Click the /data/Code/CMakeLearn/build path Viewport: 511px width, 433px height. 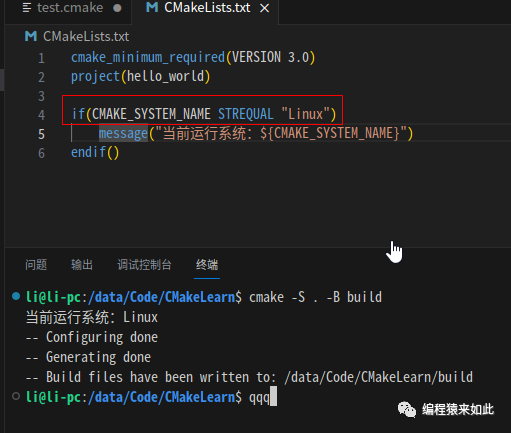[x=379, y=377]
